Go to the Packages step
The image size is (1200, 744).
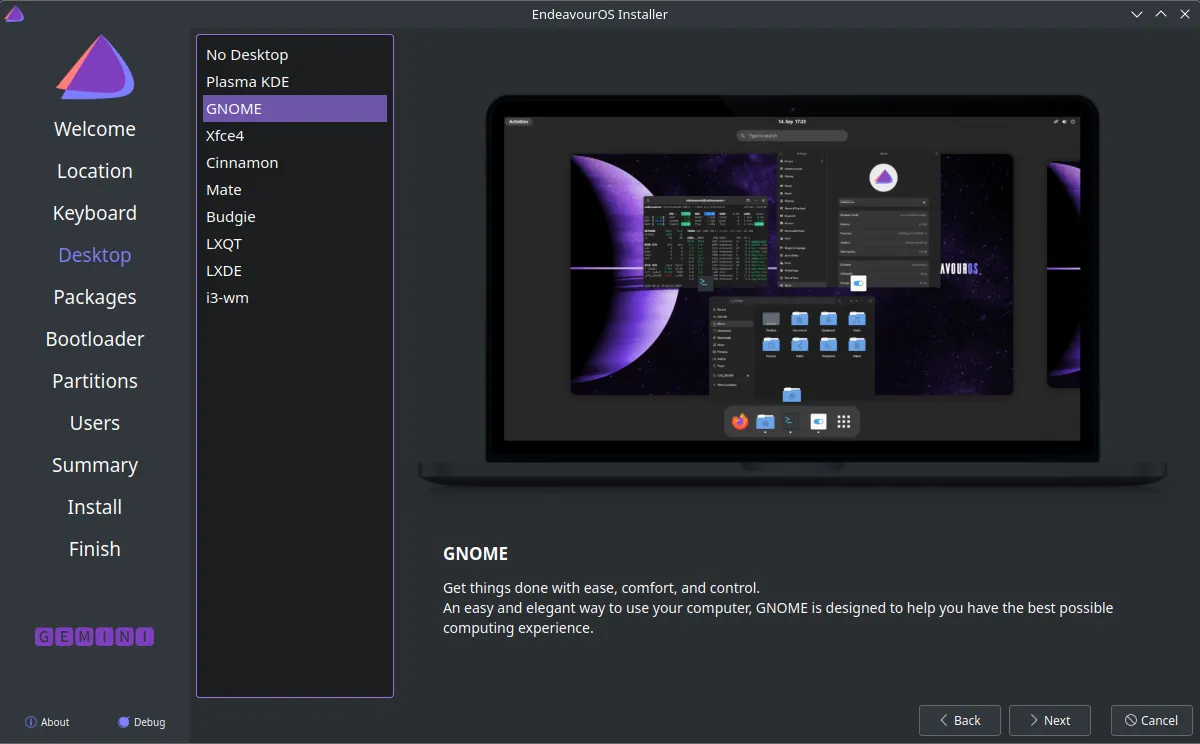click(95, 297)
